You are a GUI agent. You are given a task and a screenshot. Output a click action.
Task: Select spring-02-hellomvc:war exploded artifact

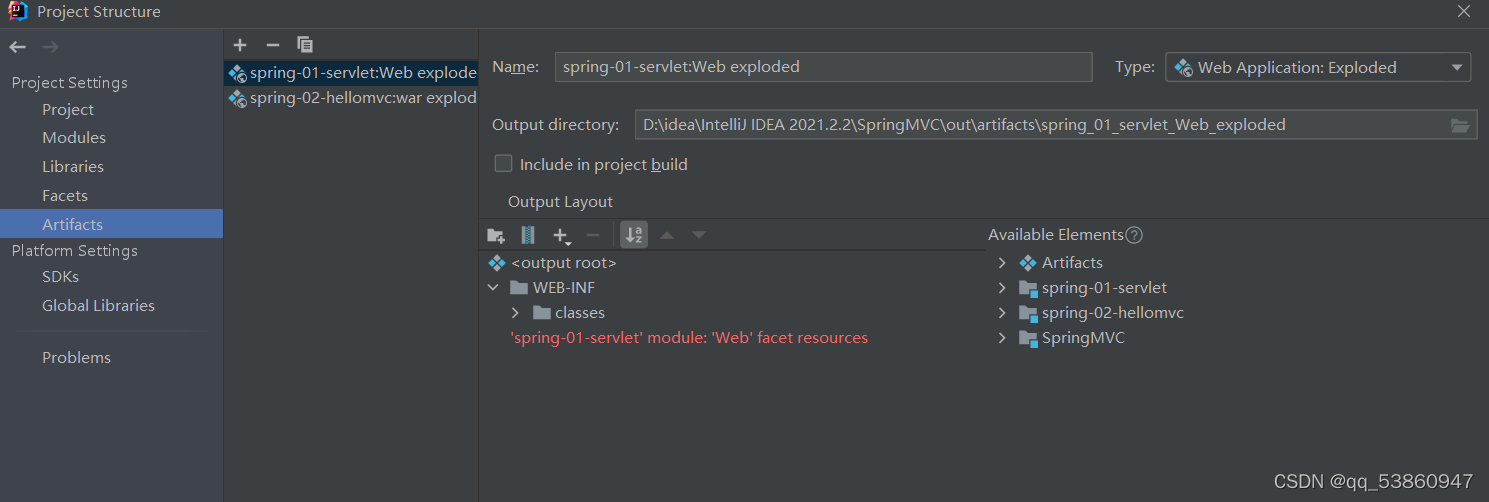tap(352, 98)
